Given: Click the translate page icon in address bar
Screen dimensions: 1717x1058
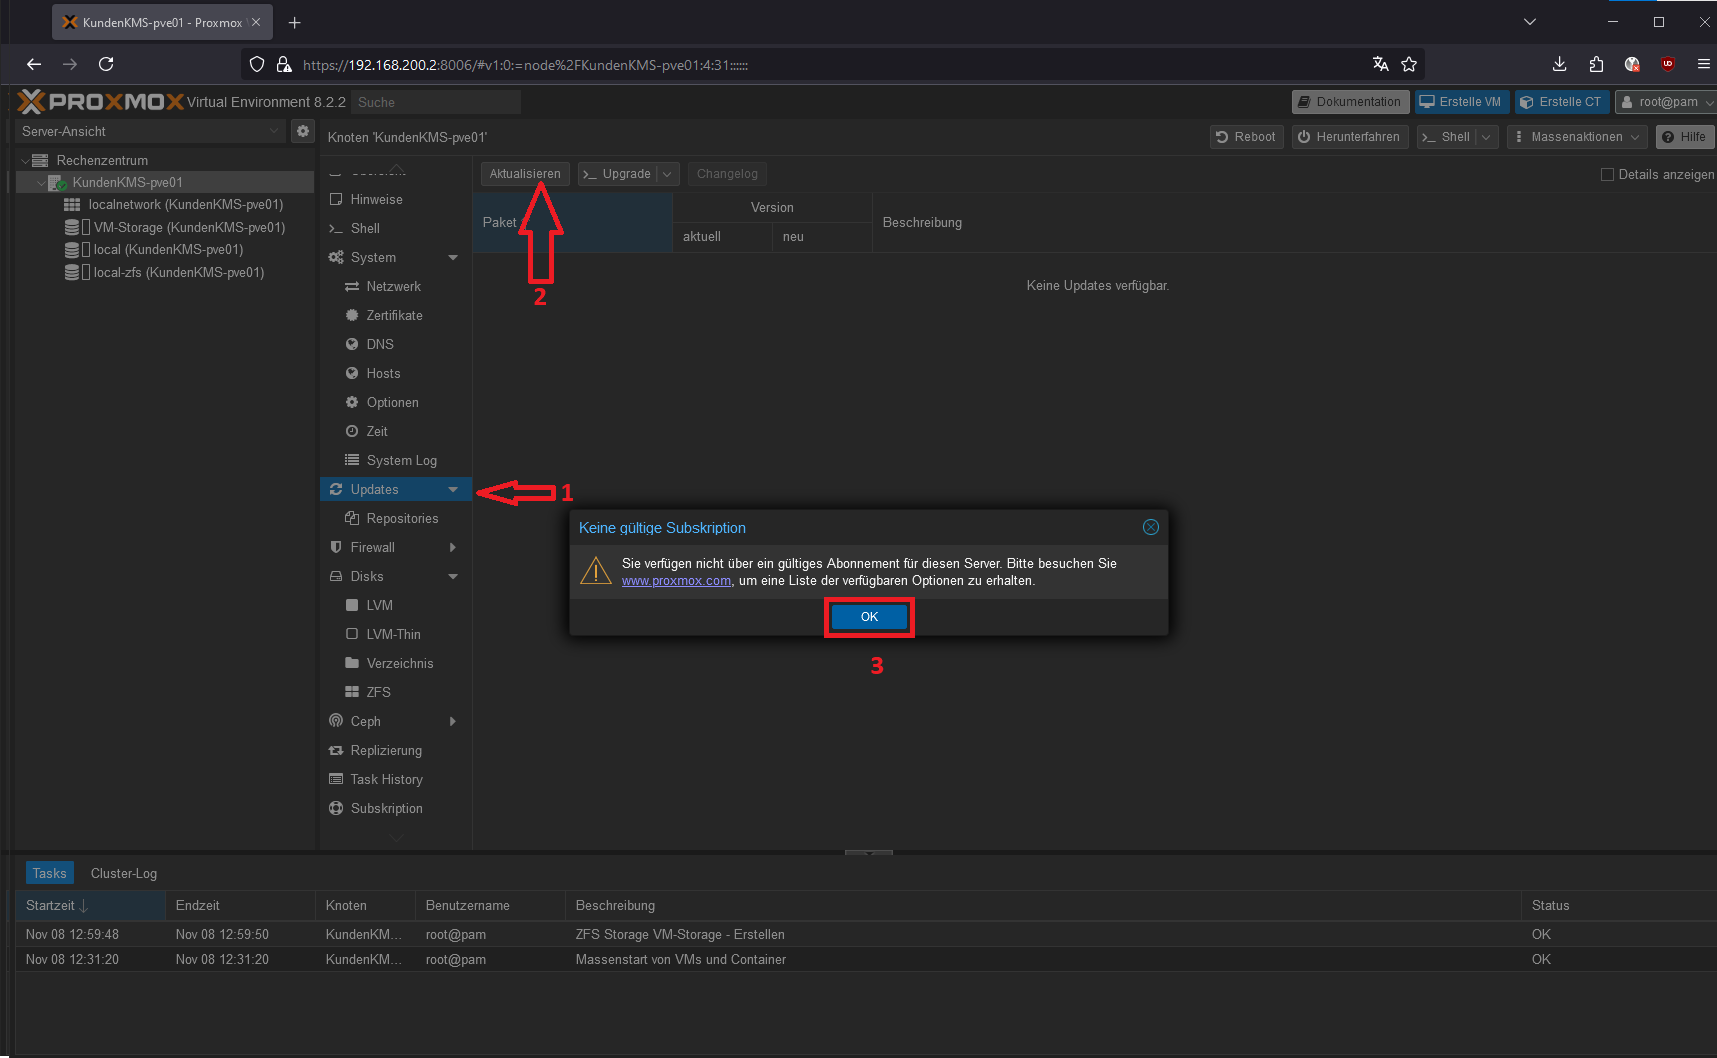Looking at the screenshot, I should [1381, 64].
